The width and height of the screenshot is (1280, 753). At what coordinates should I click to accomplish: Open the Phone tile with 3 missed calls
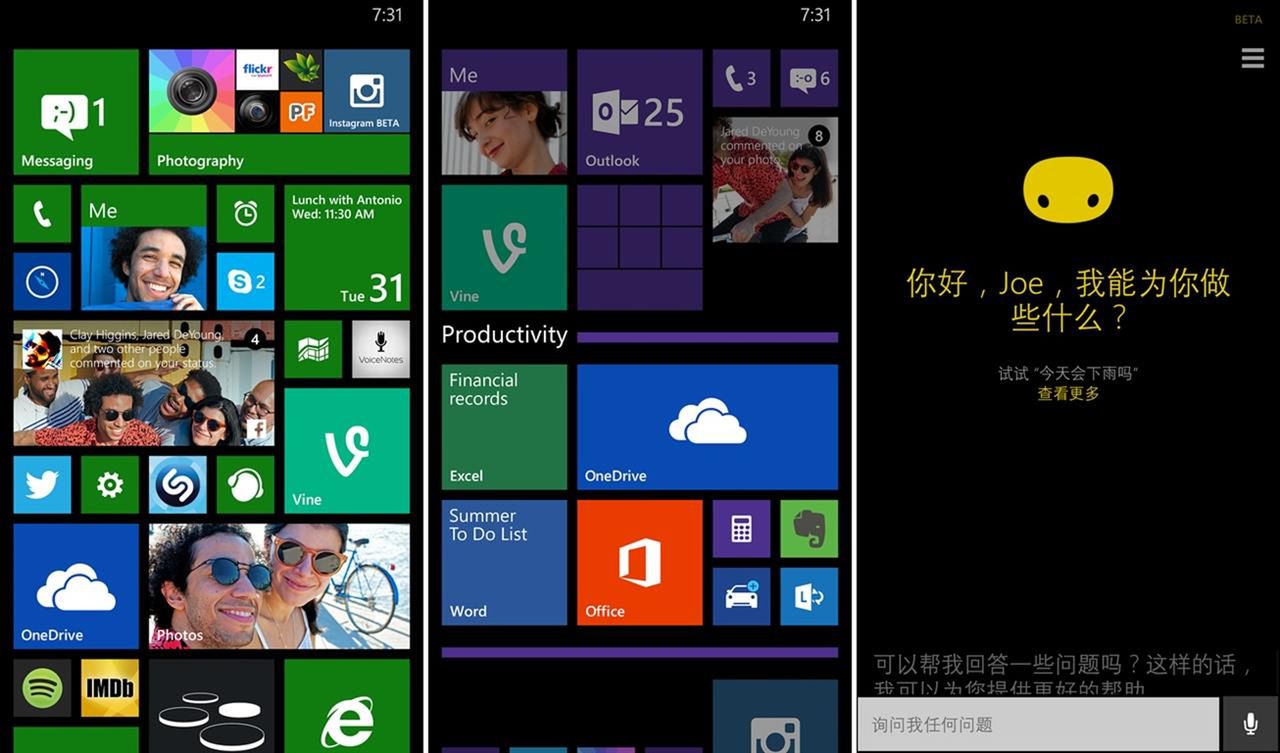tap(741, 78)
